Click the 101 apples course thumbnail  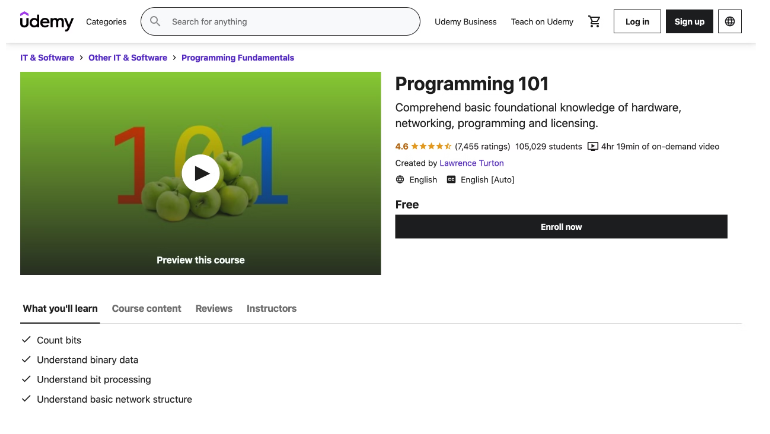click(x=200, y=173)
